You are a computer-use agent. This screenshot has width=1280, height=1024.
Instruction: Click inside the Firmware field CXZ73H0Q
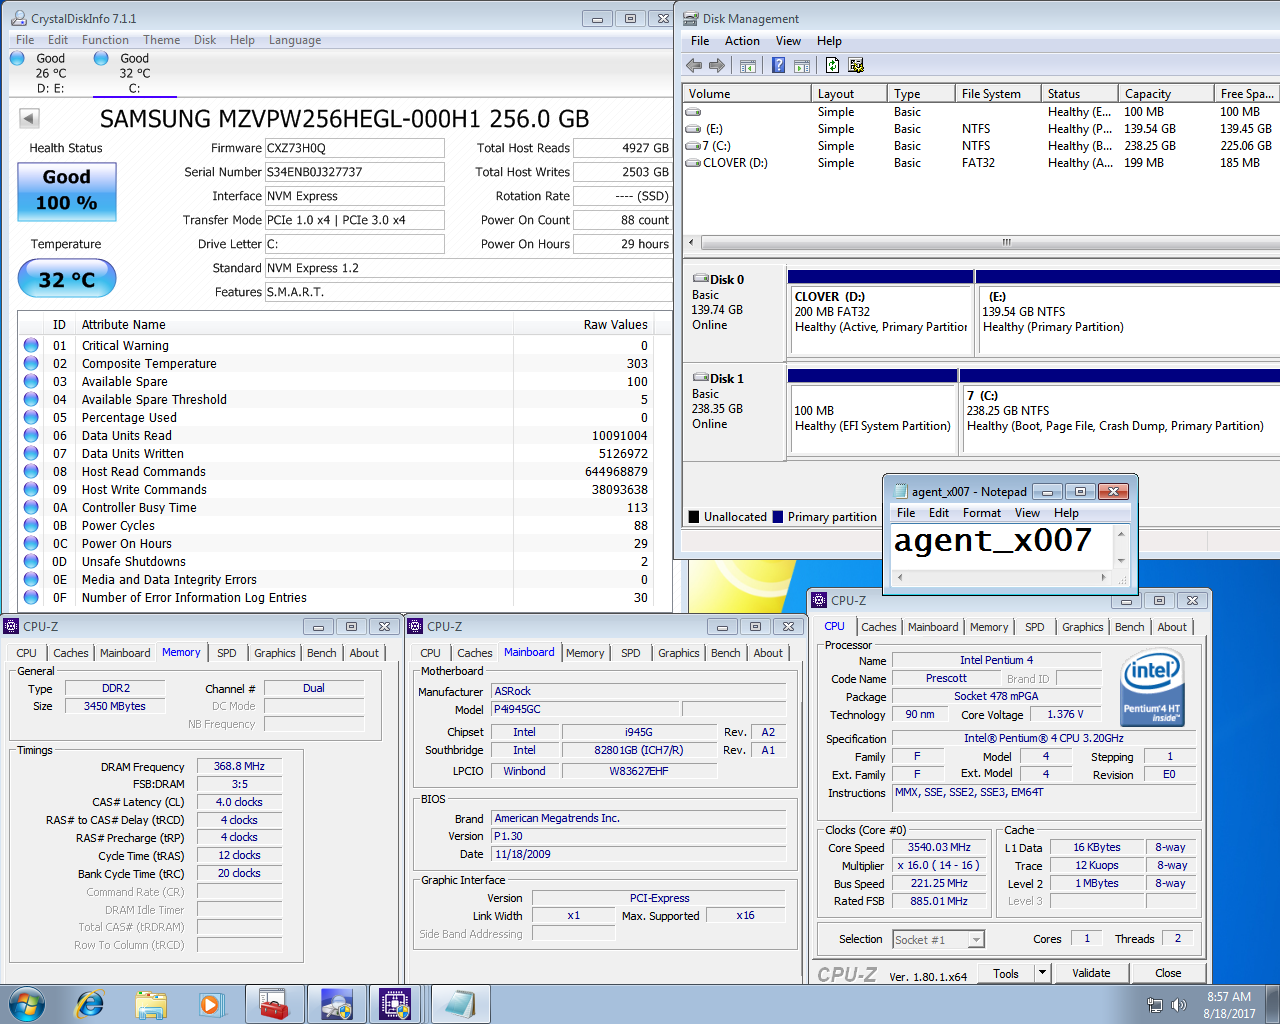tap(355, 148)
